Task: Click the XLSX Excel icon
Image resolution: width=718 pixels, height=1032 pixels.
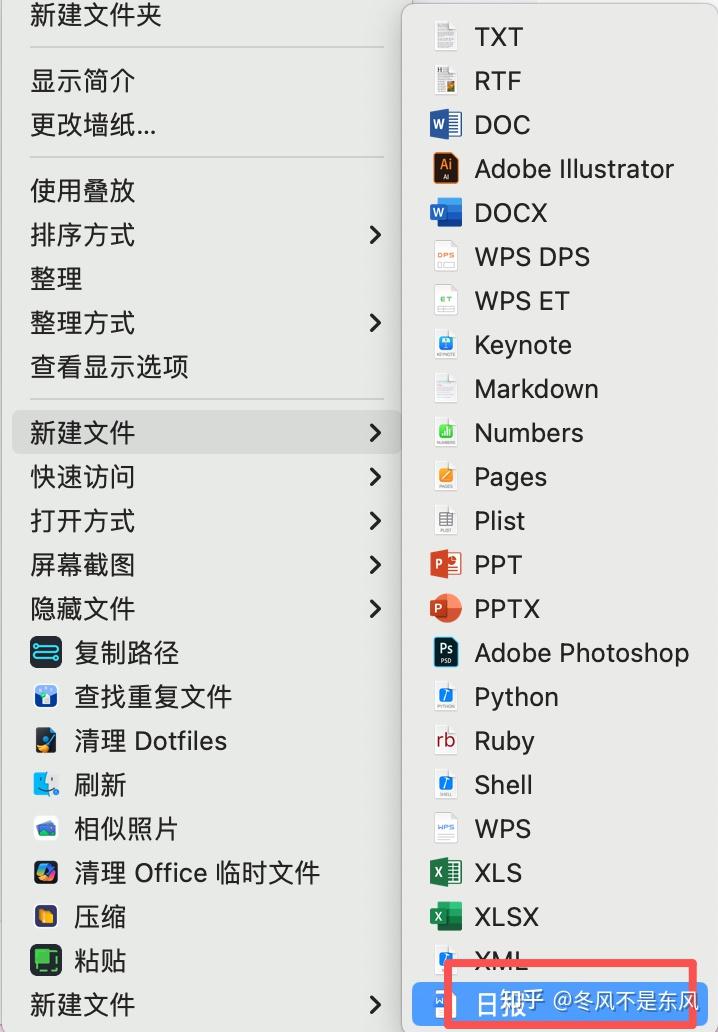Action: (446, 917)
